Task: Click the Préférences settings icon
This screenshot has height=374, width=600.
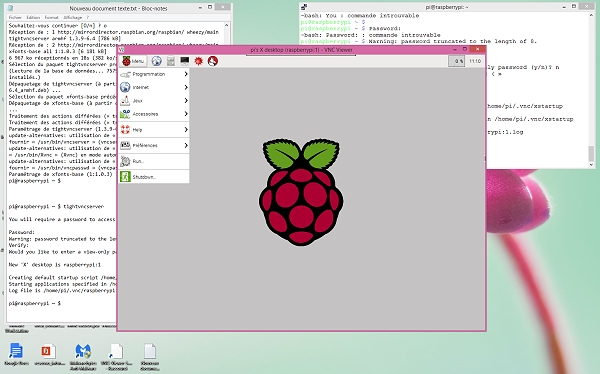Action: pyautogui.click(x=125, y=145)
